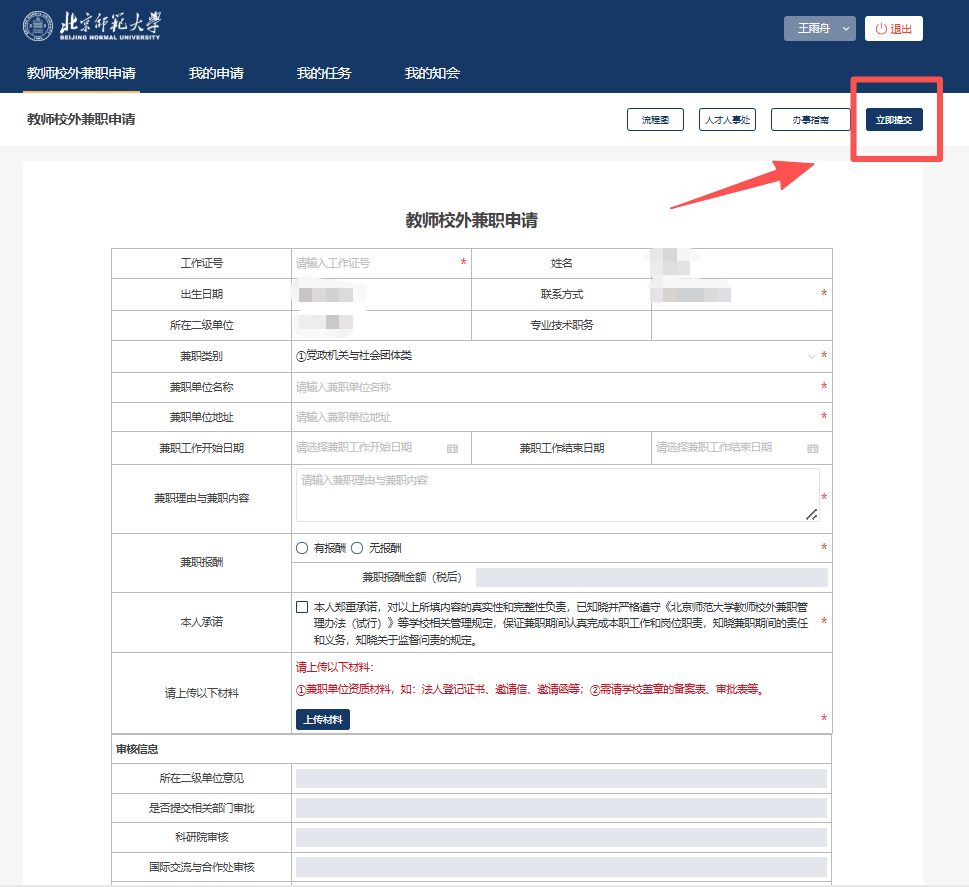969x887 pixels.
Task: Switch to 我的任务 tab
Action: tap(324, 73)
